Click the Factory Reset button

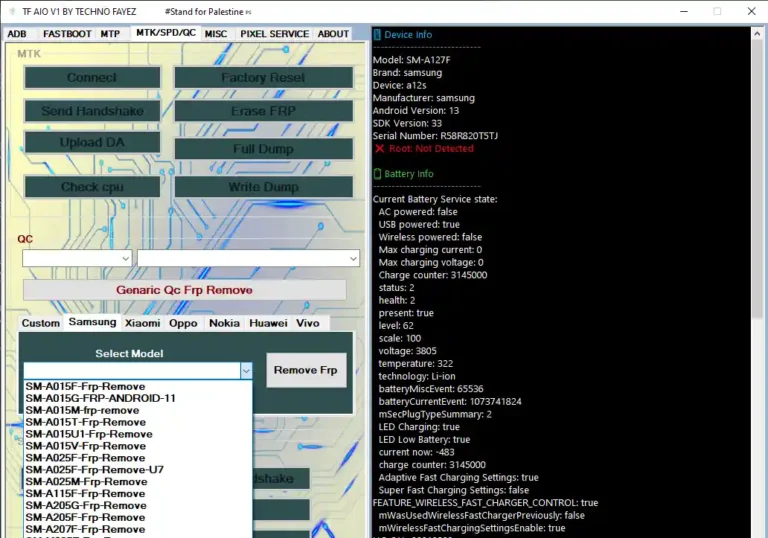(263, 78)
